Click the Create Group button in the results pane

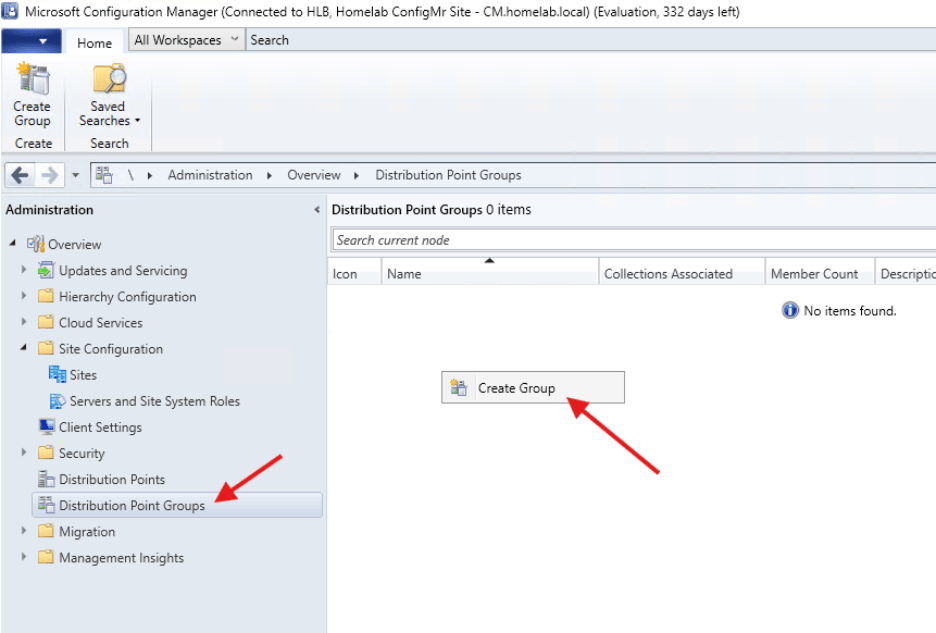(532, 387)
